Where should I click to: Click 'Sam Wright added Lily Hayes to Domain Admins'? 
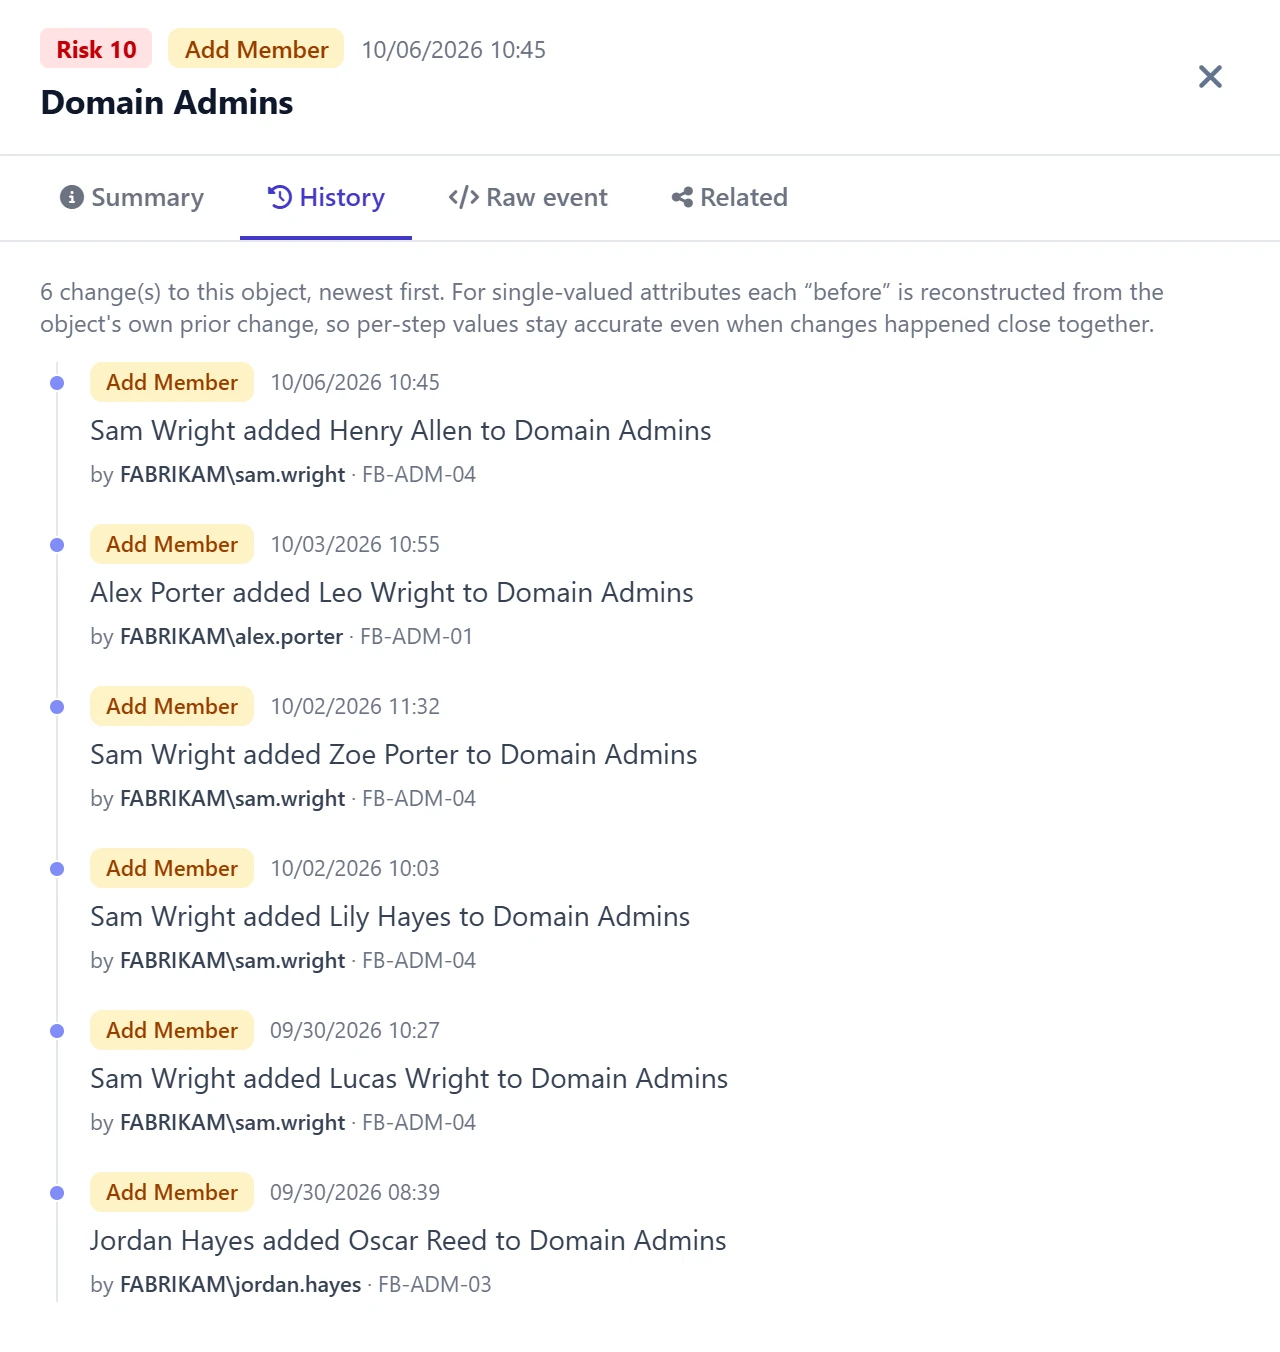click(390, 917)
